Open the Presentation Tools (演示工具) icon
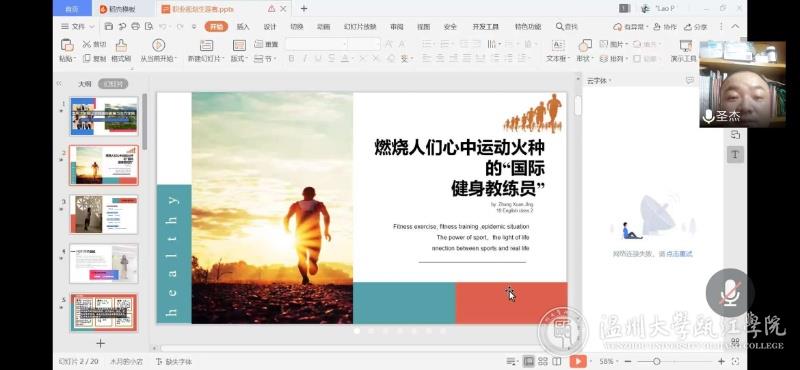Viewport: 800px width, 370px height. [686, 45]
